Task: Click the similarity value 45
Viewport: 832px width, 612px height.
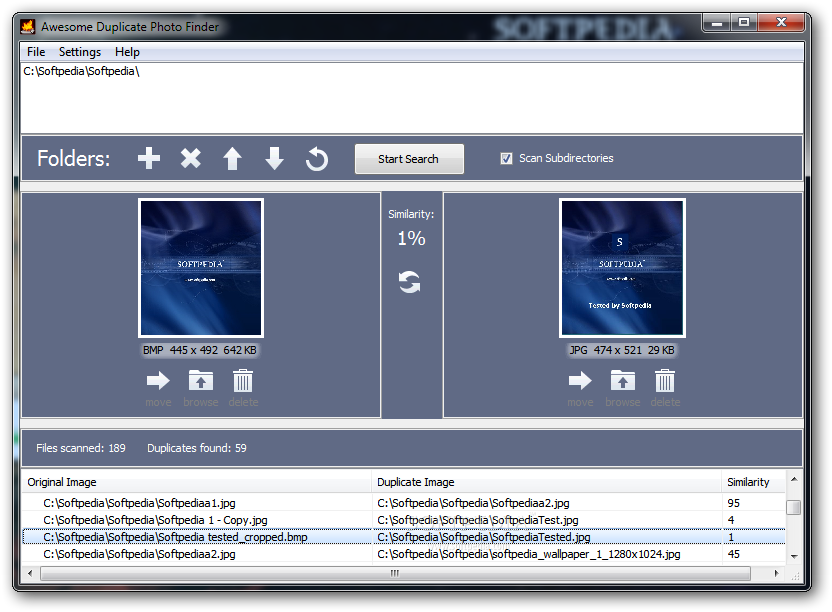Action: [x=734, y=554]
